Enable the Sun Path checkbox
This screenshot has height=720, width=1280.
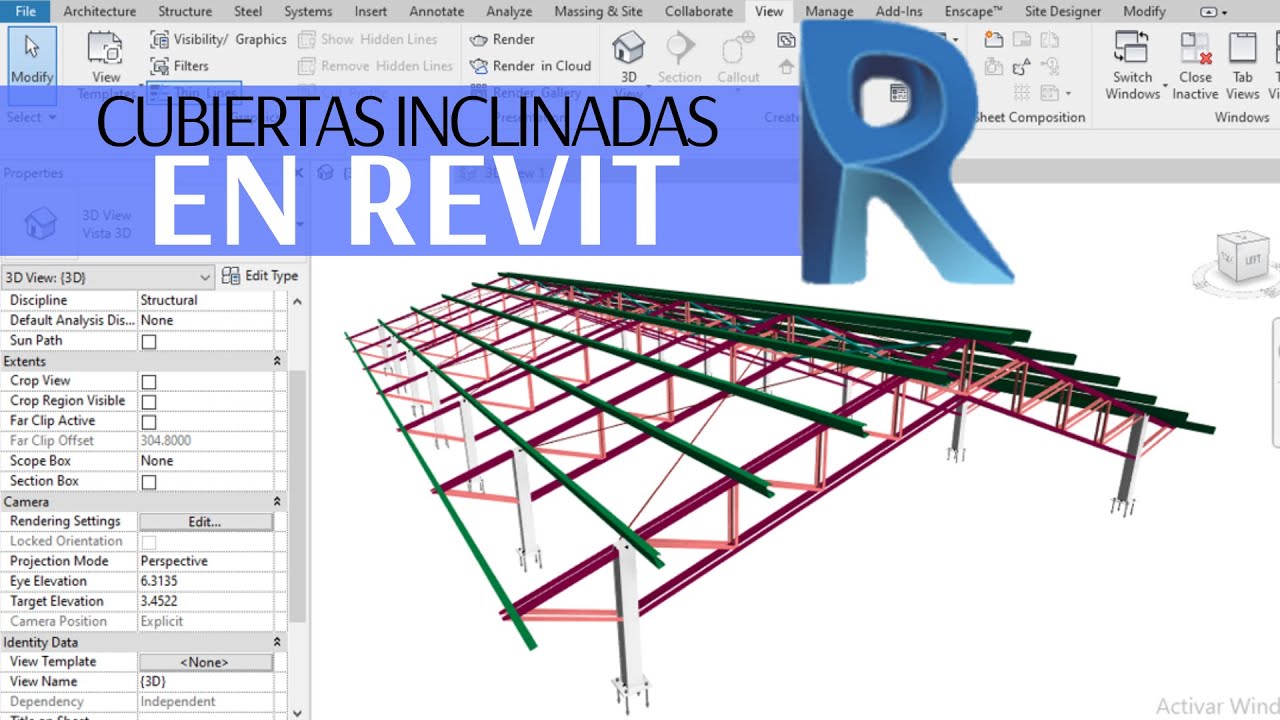click(149, 341)
